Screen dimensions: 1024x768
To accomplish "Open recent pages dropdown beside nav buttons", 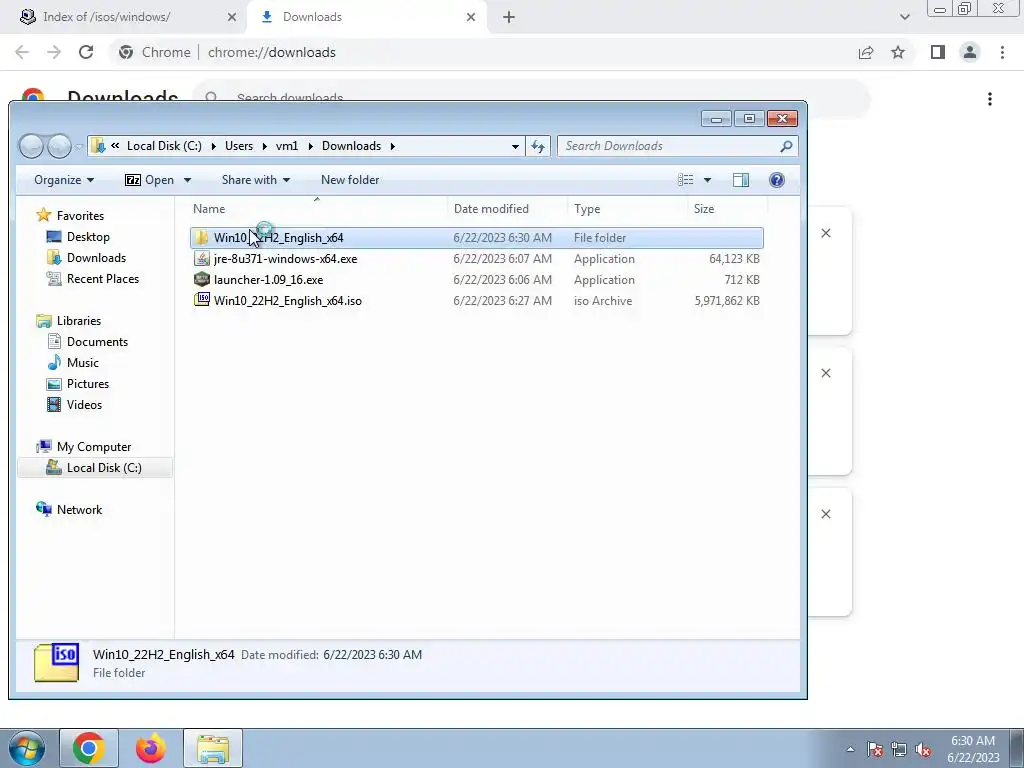I will (78, 146).
